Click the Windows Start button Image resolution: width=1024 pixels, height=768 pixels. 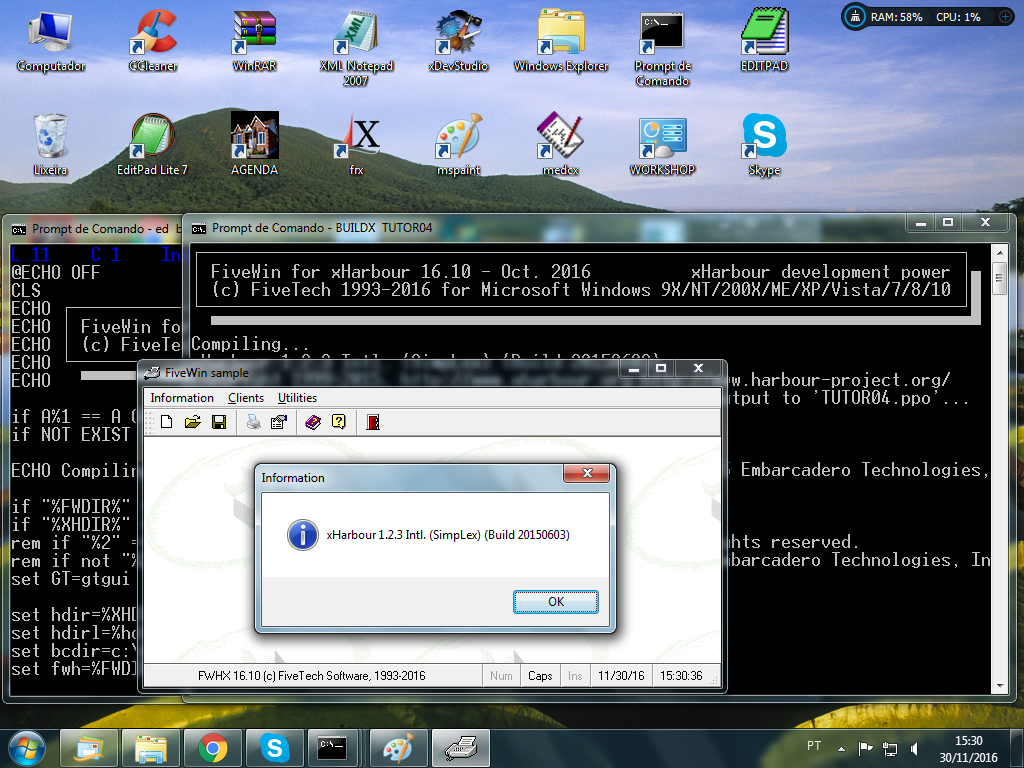(x=25, y=747)
